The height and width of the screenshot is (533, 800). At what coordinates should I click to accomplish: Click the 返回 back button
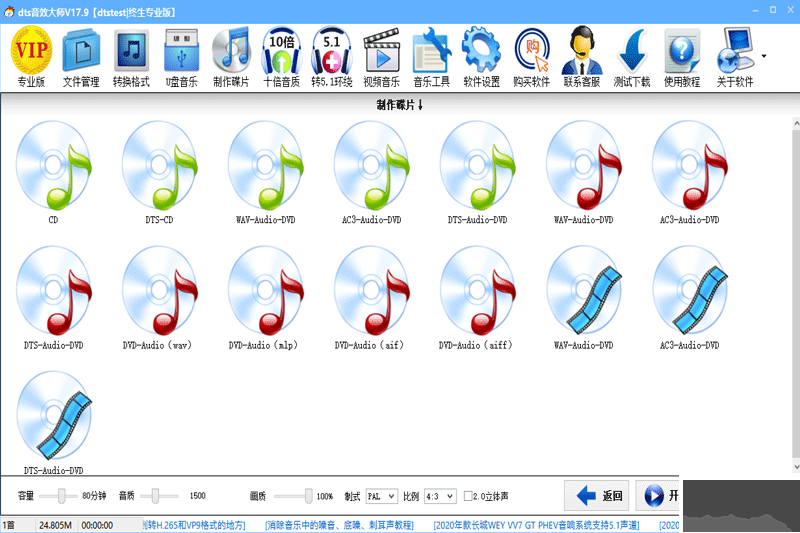coord(596,495)
